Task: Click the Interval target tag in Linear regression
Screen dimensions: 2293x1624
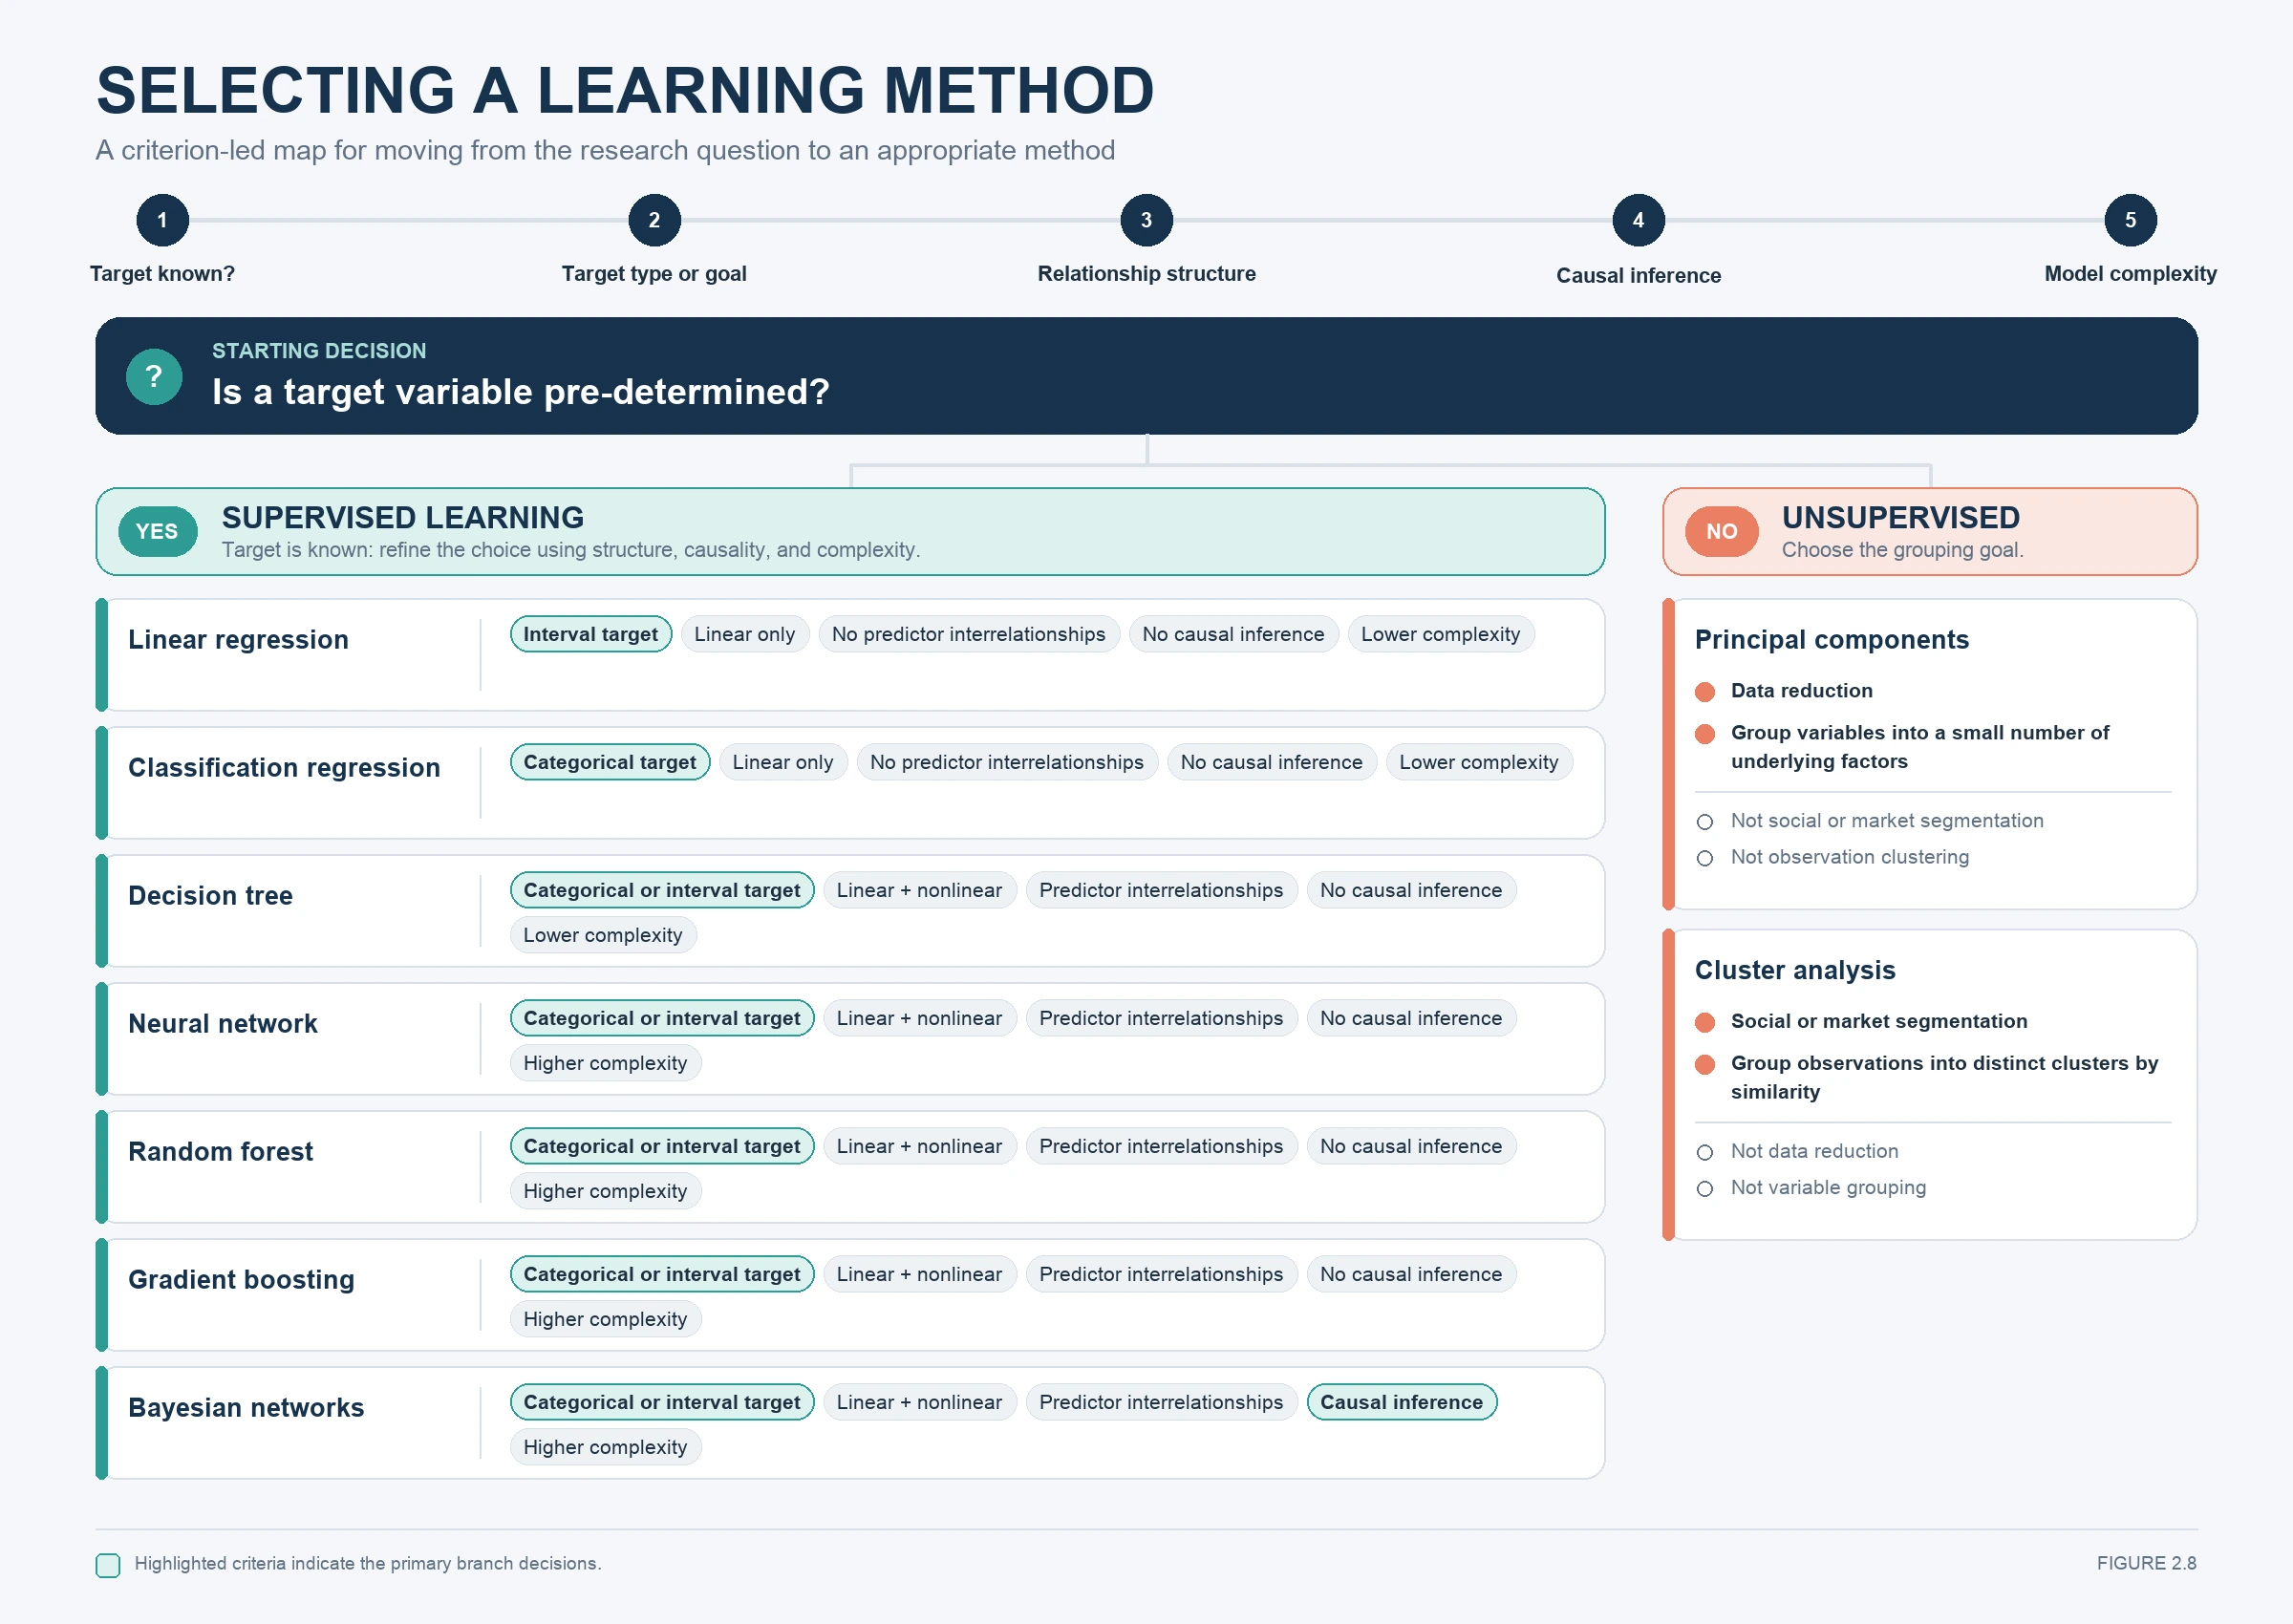Action: 591,634
